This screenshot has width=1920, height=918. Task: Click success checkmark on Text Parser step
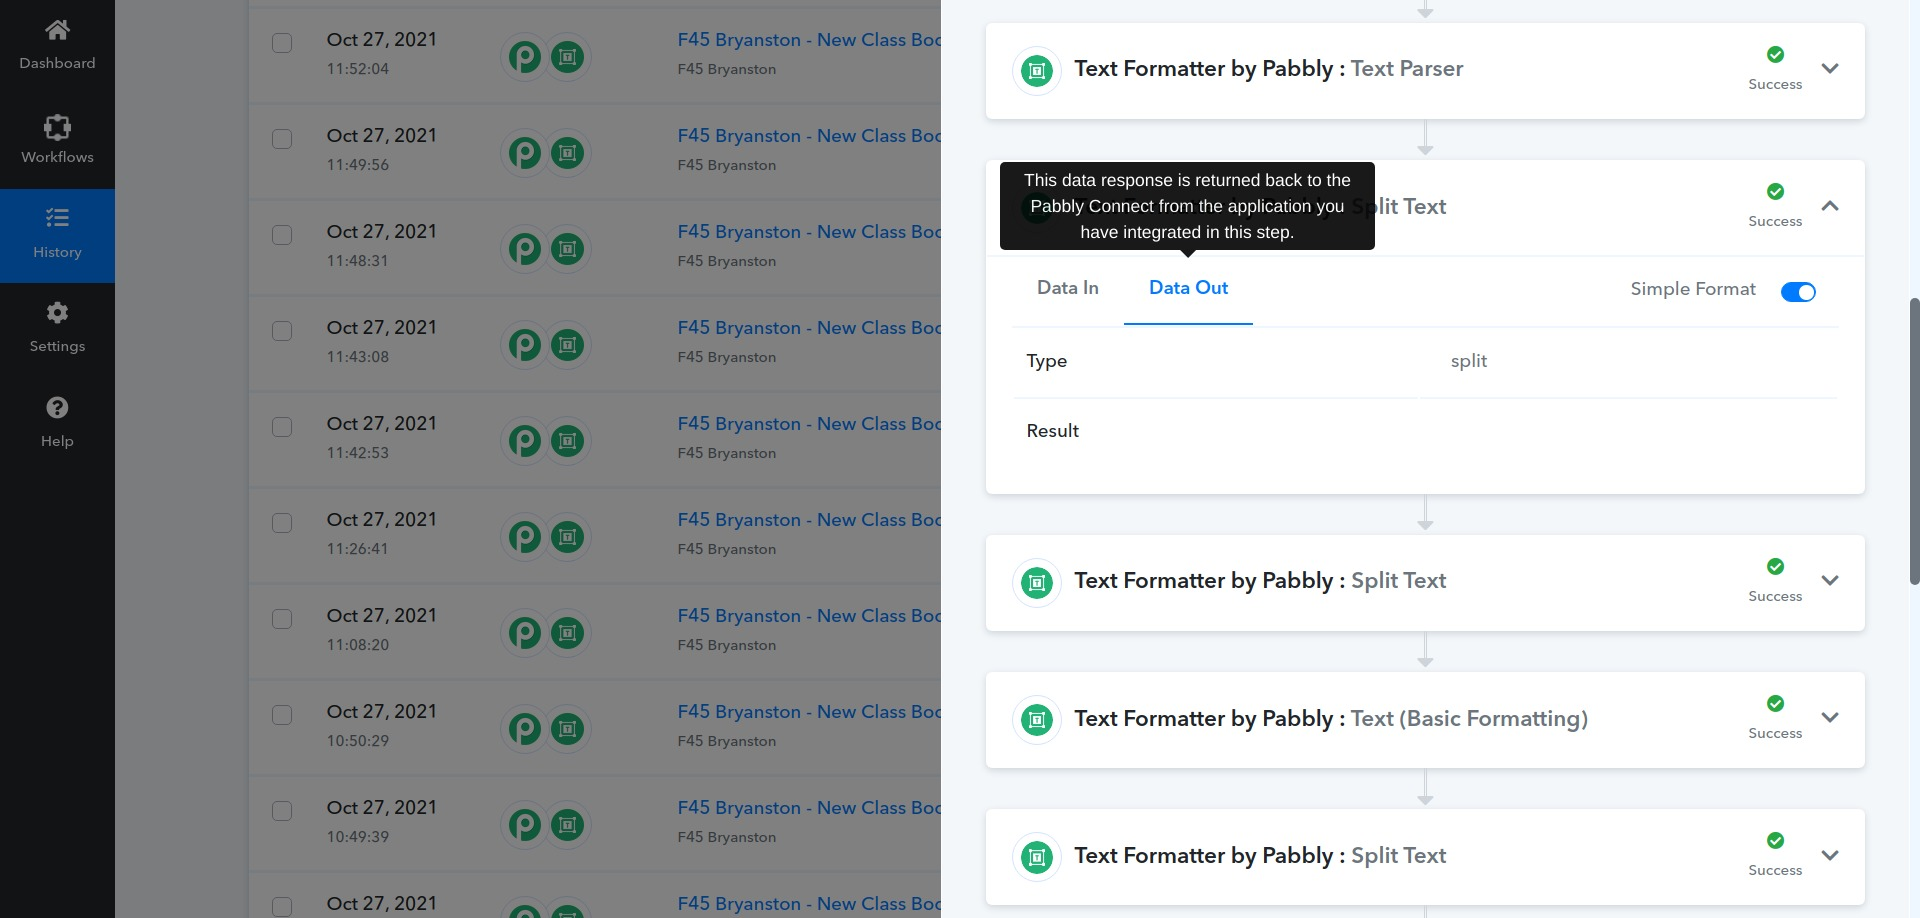coord(1775,54)
